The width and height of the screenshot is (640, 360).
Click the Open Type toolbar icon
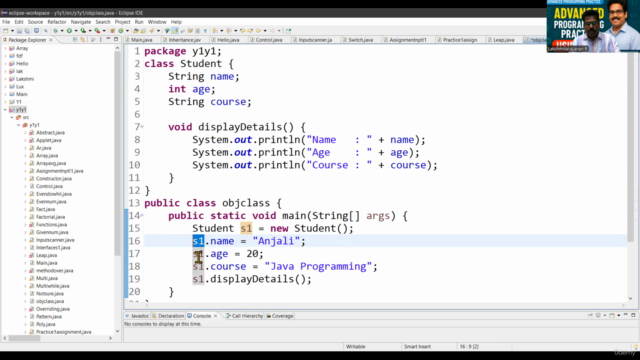[x=136, y=31]
